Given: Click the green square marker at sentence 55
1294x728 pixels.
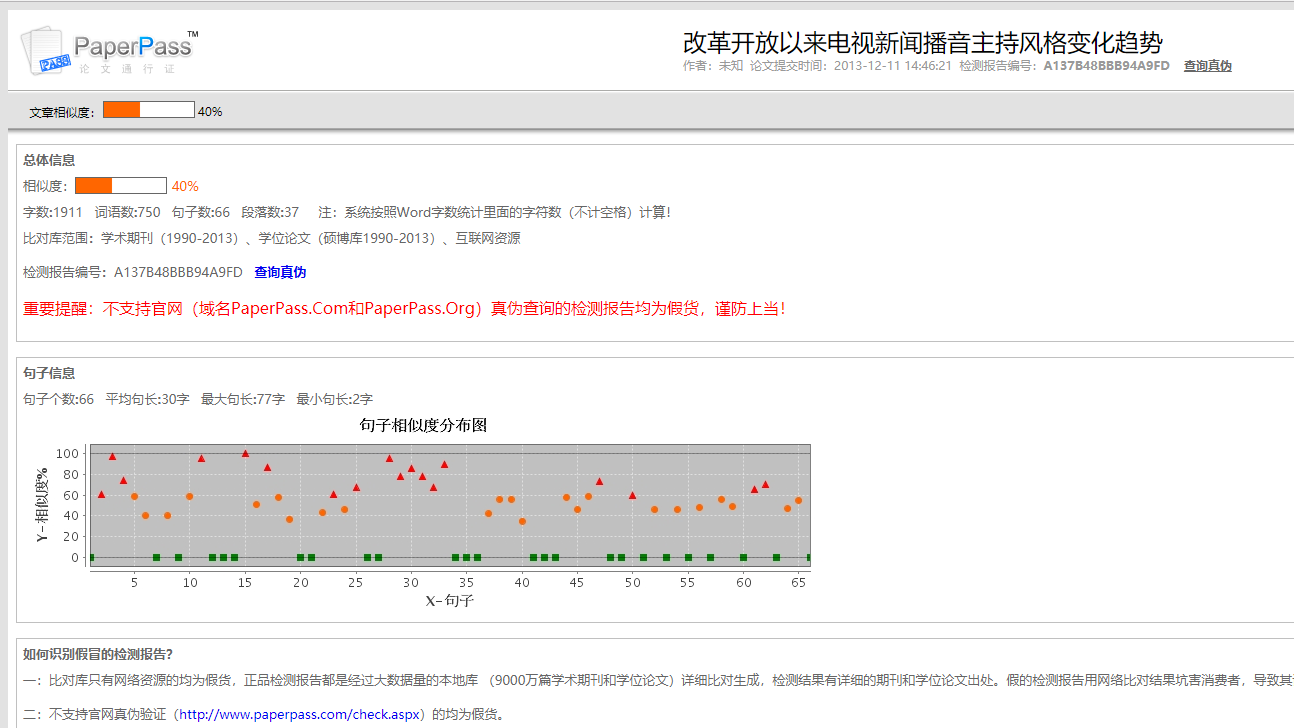Looking at the screenshot, I should click(688, 558).
